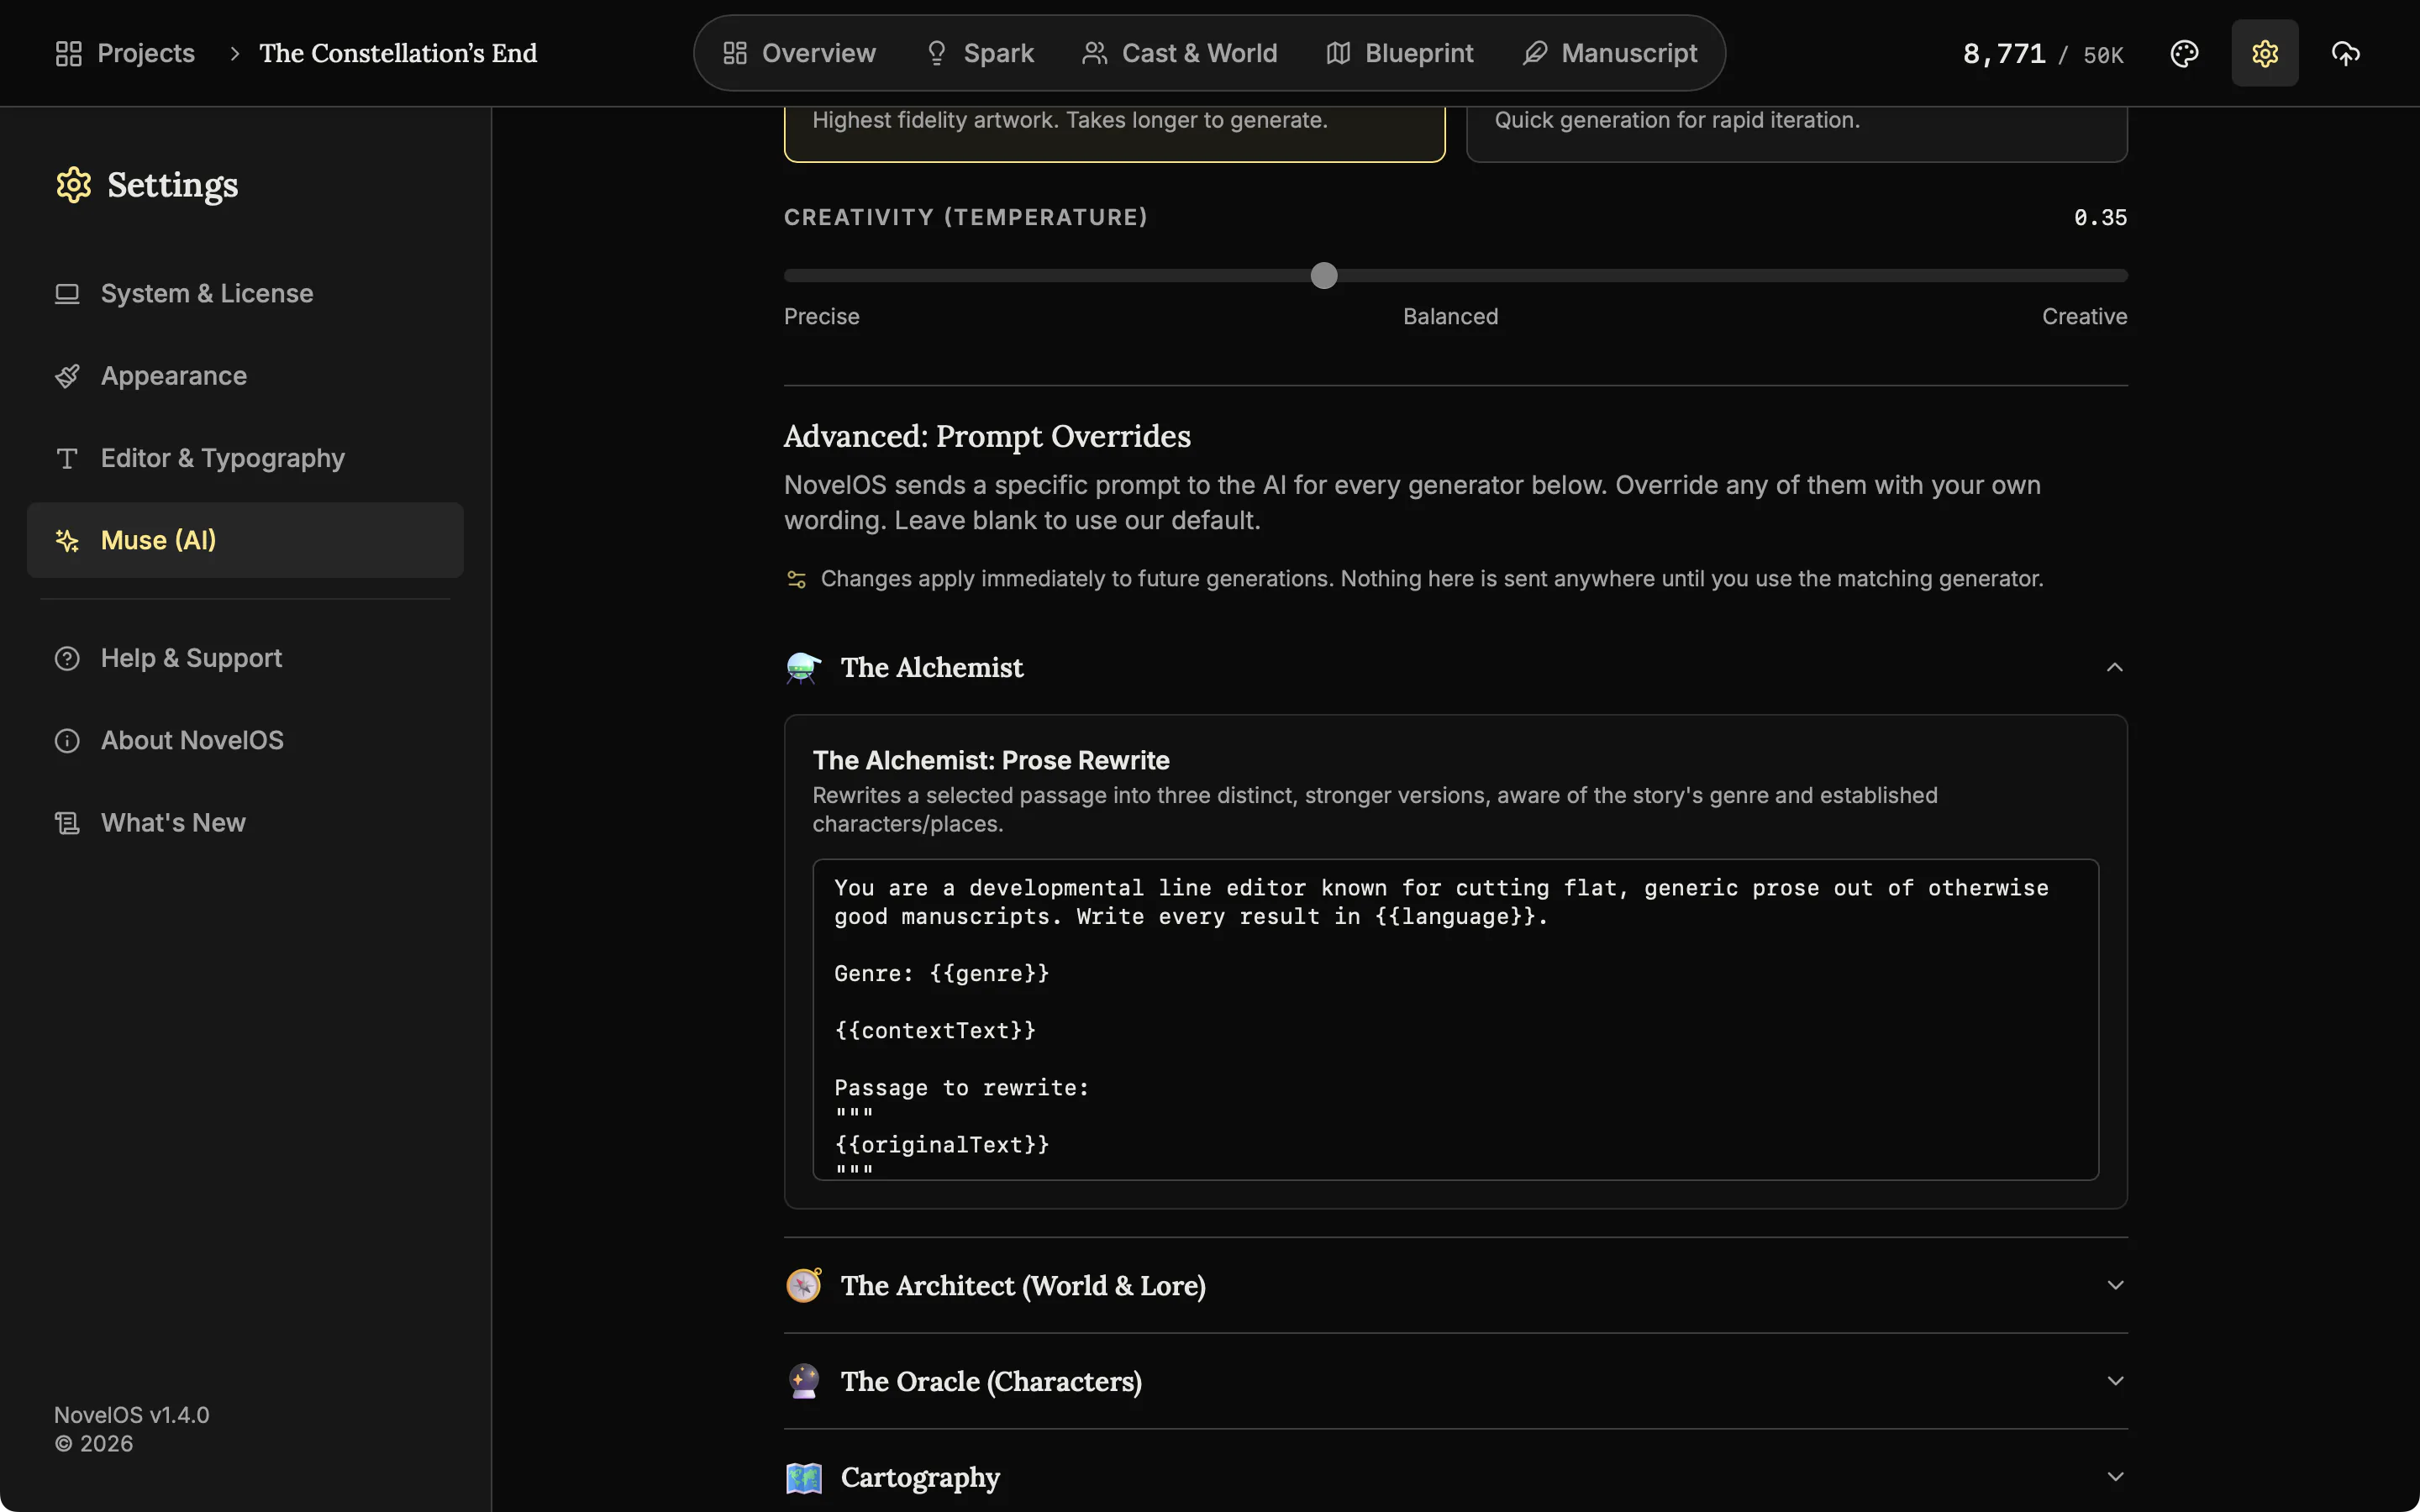Click the Projects grid icon
Image resolution: width=2420 pixels, height=1512 pixels.
pos(68,53)
